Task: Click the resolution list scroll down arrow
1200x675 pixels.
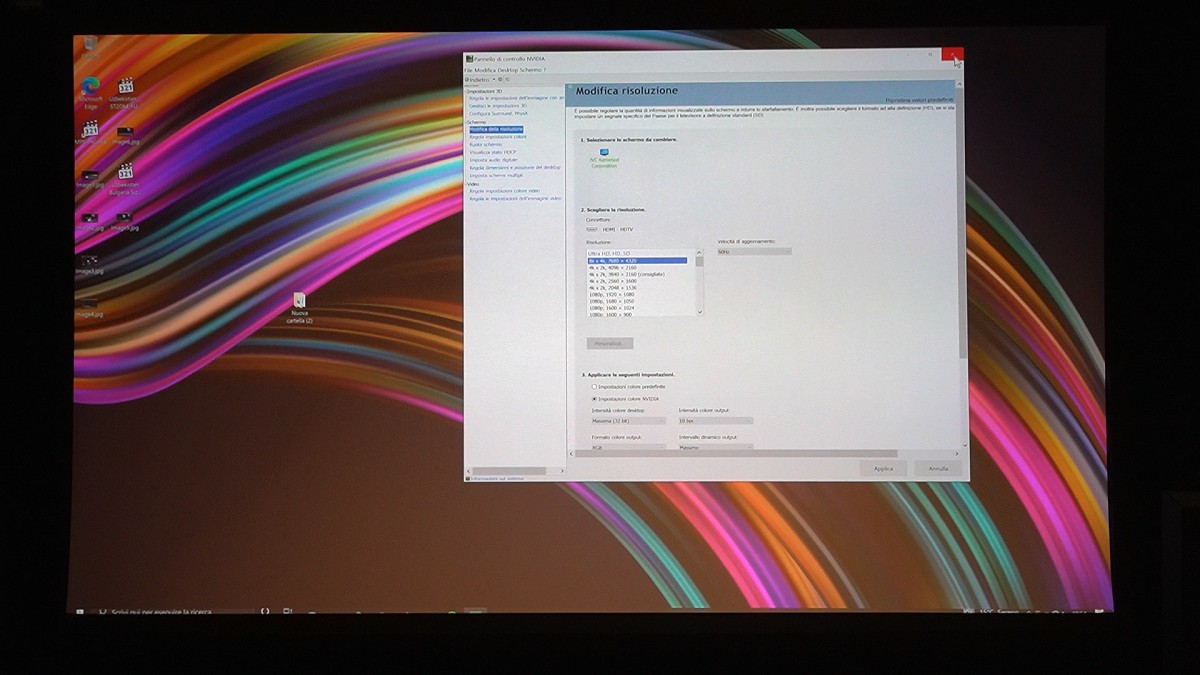Action: tap(699, 313)
